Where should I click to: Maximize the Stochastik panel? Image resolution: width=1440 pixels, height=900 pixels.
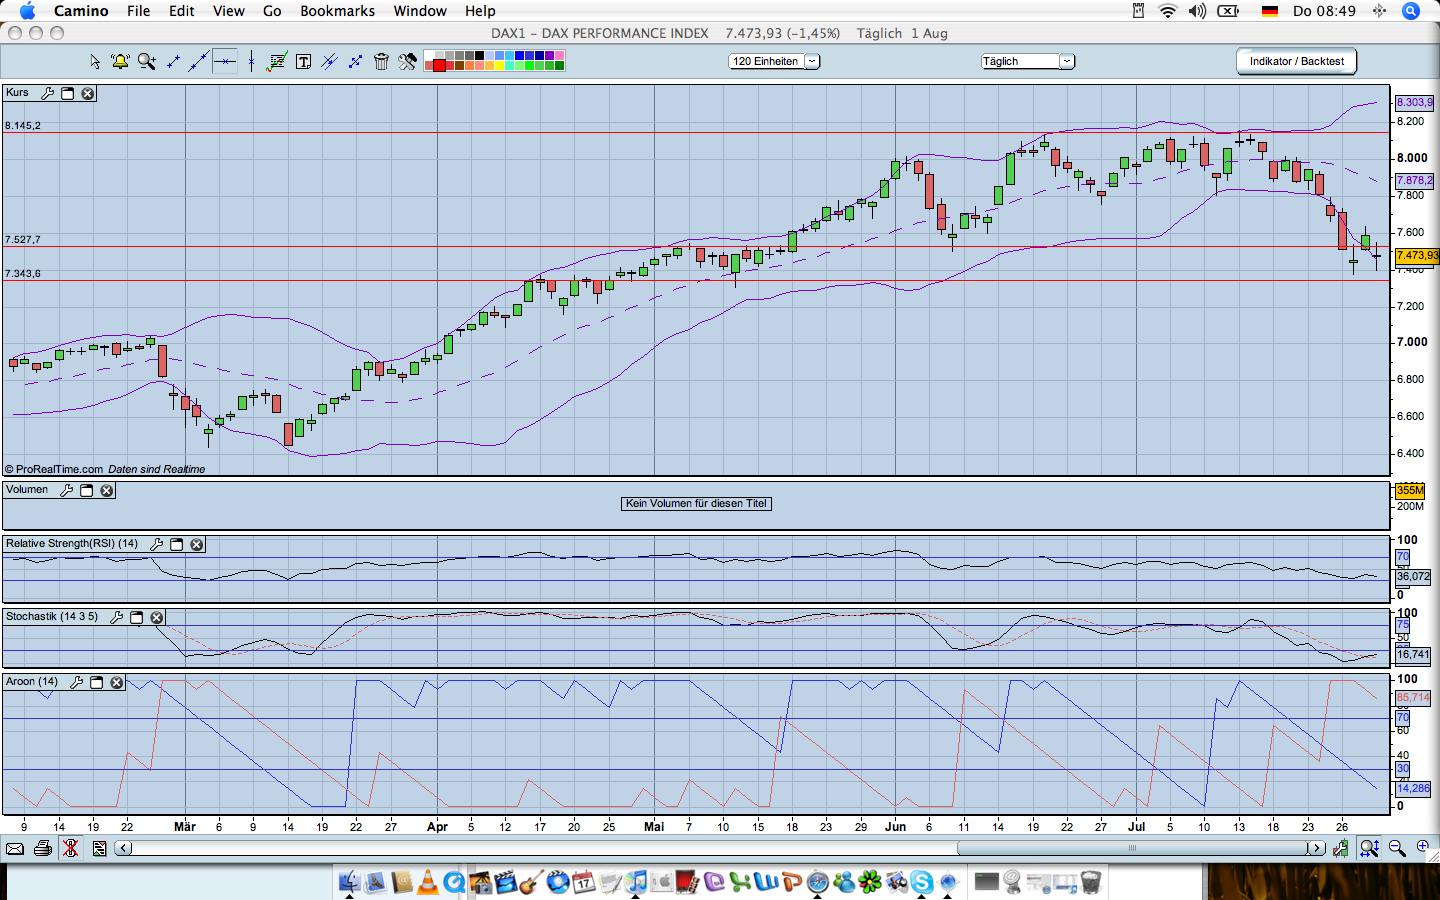click(x=137, y=618)
